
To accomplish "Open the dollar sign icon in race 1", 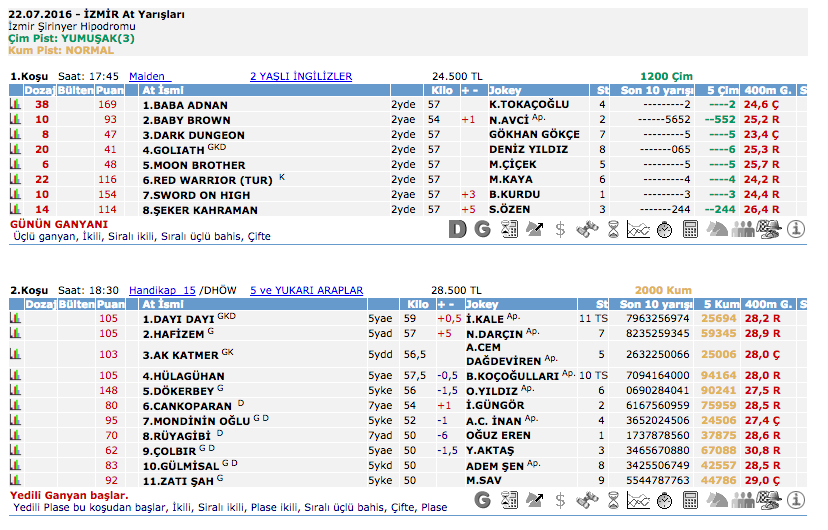I will click(560, 229).
